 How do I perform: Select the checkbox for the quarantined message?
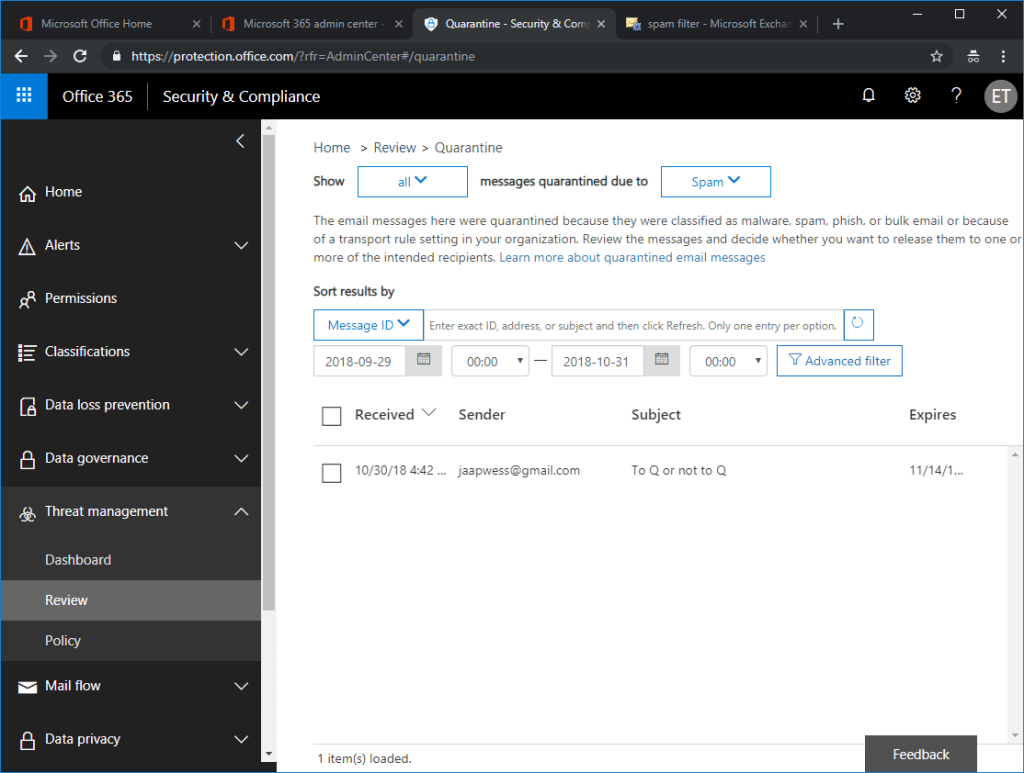331,472
